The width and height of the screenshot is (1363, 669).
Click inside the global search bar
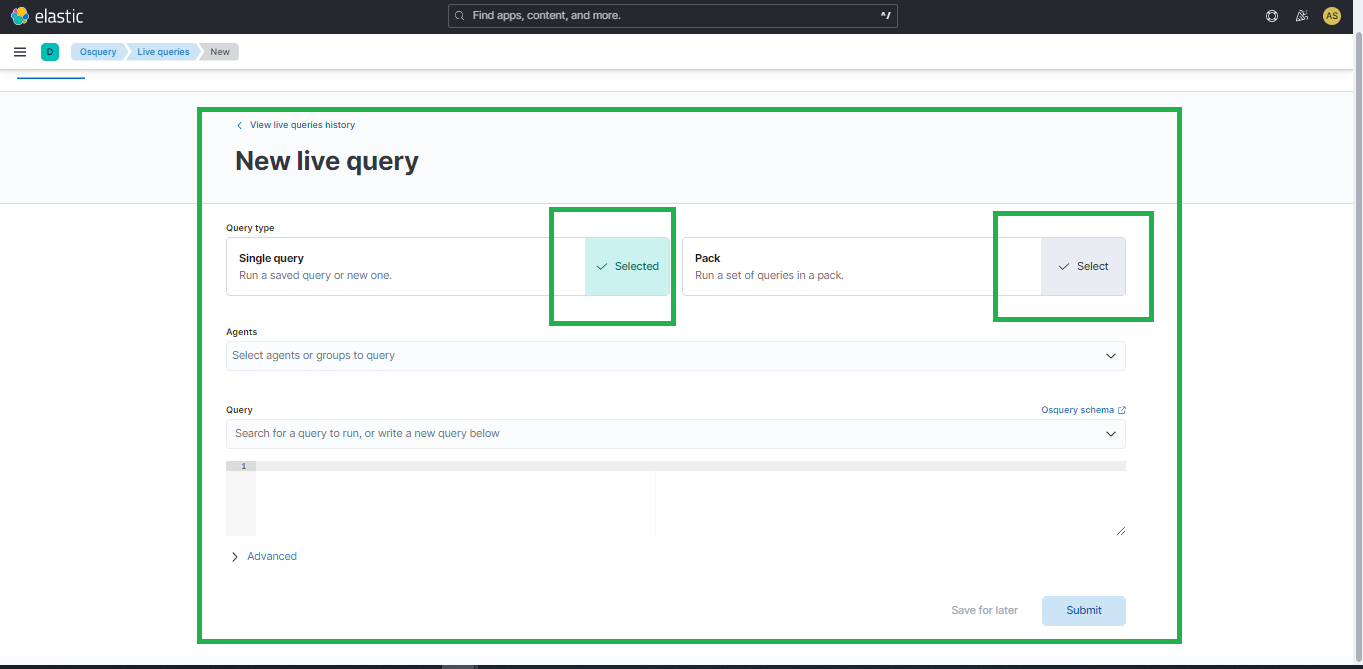click(x=672, y=15)
